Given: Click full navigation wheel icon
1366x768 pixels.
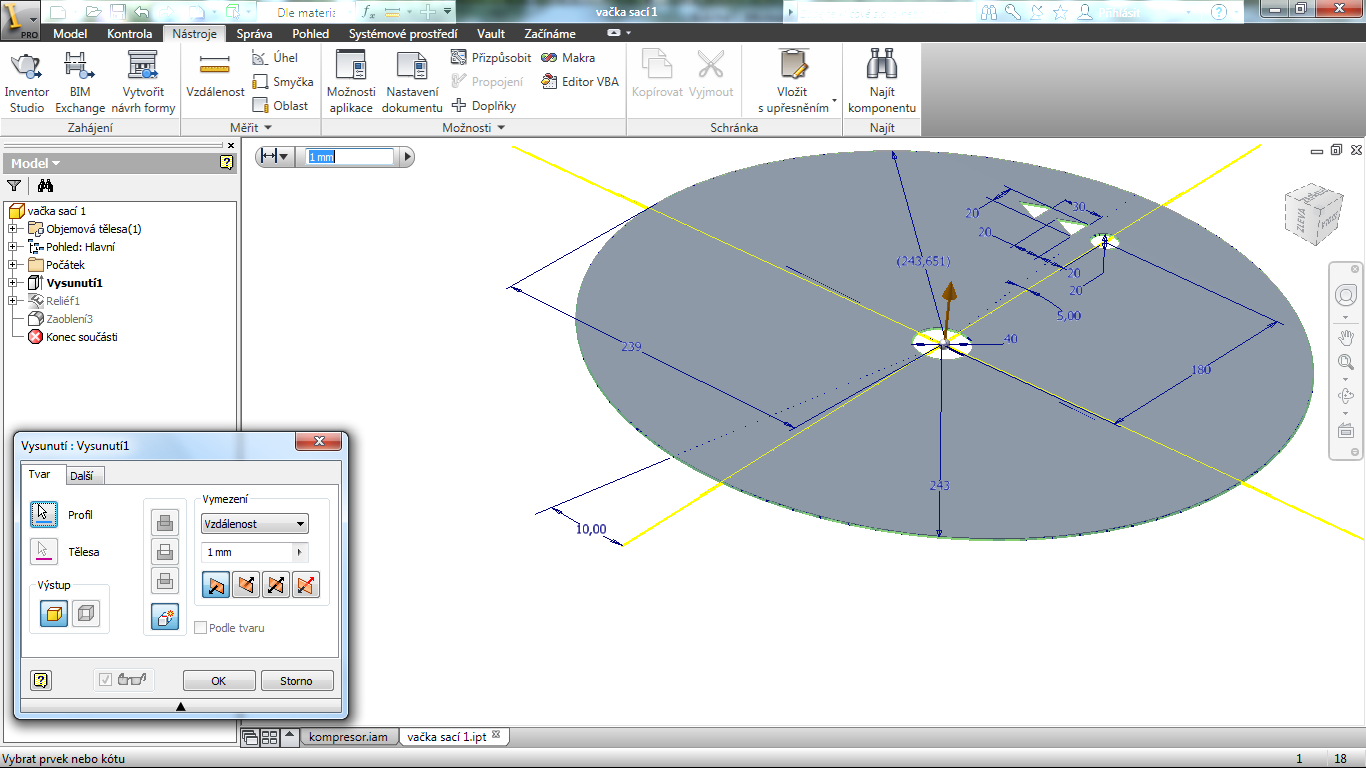Looking at the screenshot, I should [x=1346, y=297].
